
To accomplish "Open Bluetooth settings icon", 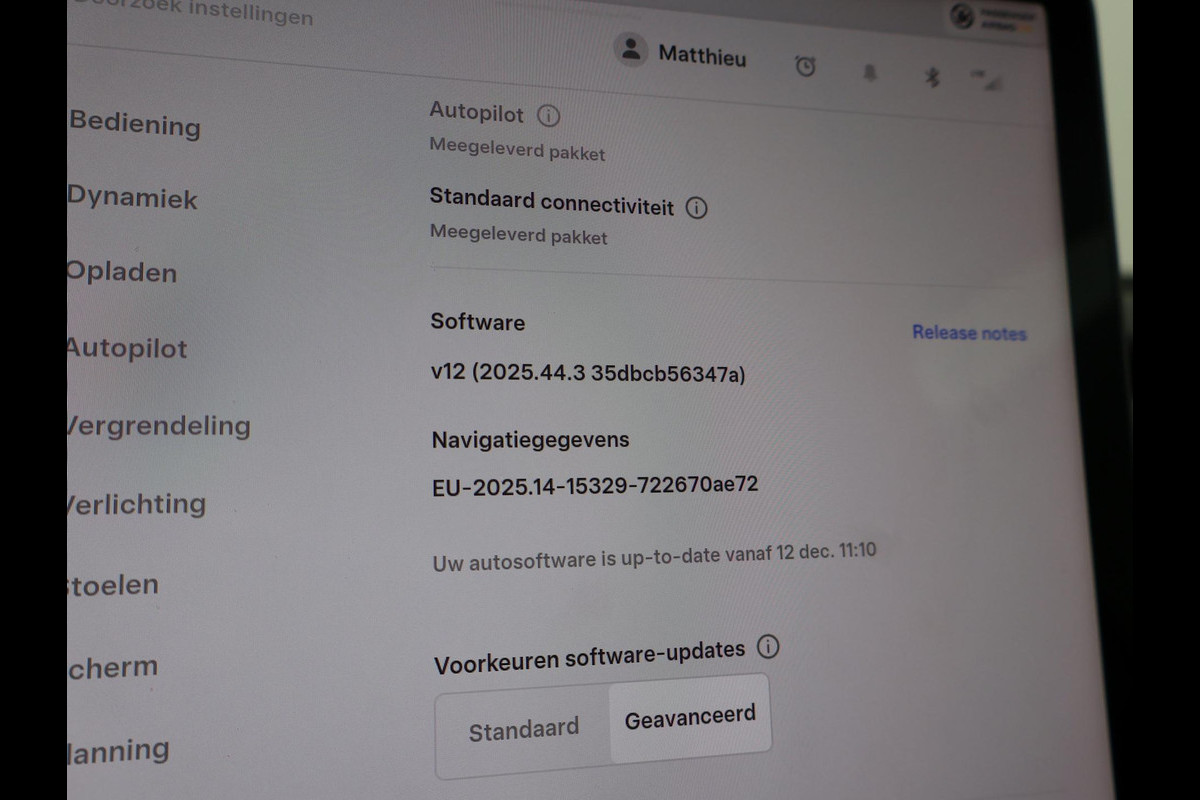I will pos(932,76).
